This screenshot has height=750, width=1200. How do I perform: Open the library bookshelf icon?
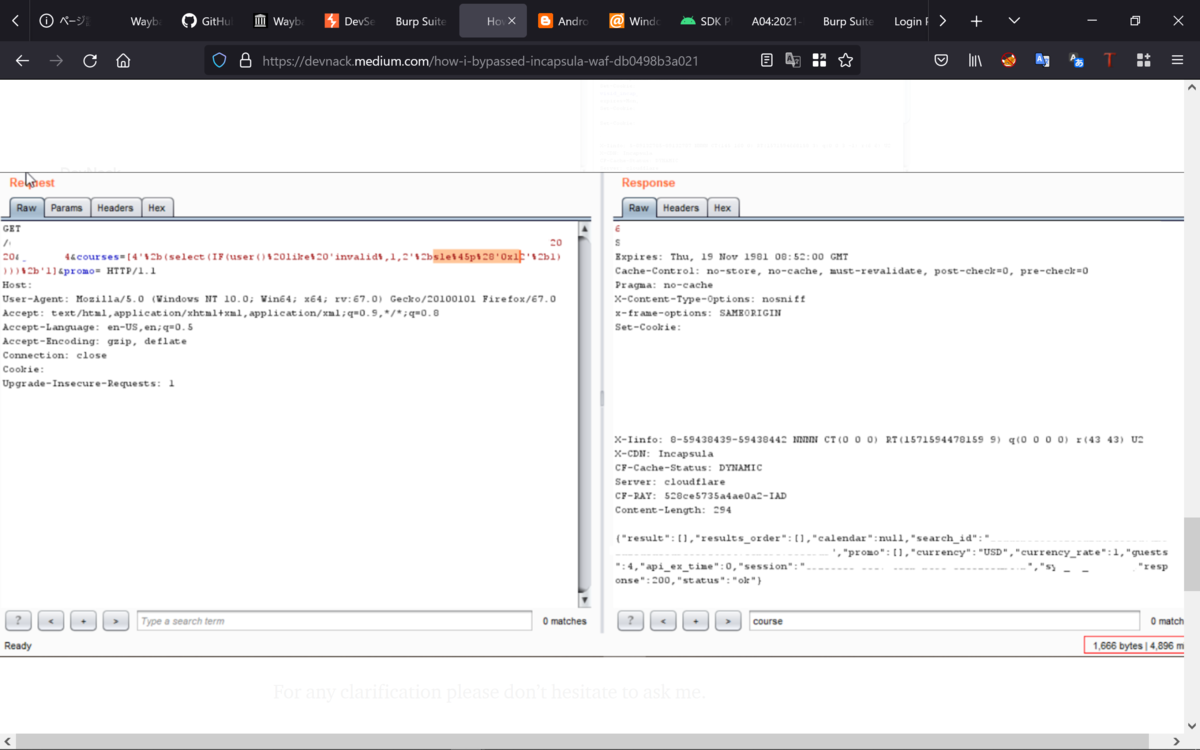(975, 61)
